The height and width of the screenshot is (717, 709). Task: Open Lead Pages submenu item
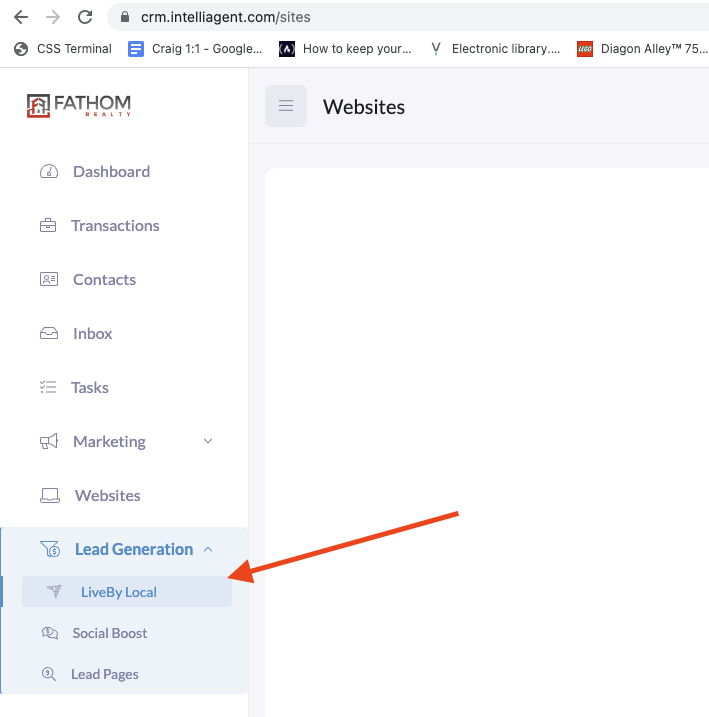pos(105,674)
